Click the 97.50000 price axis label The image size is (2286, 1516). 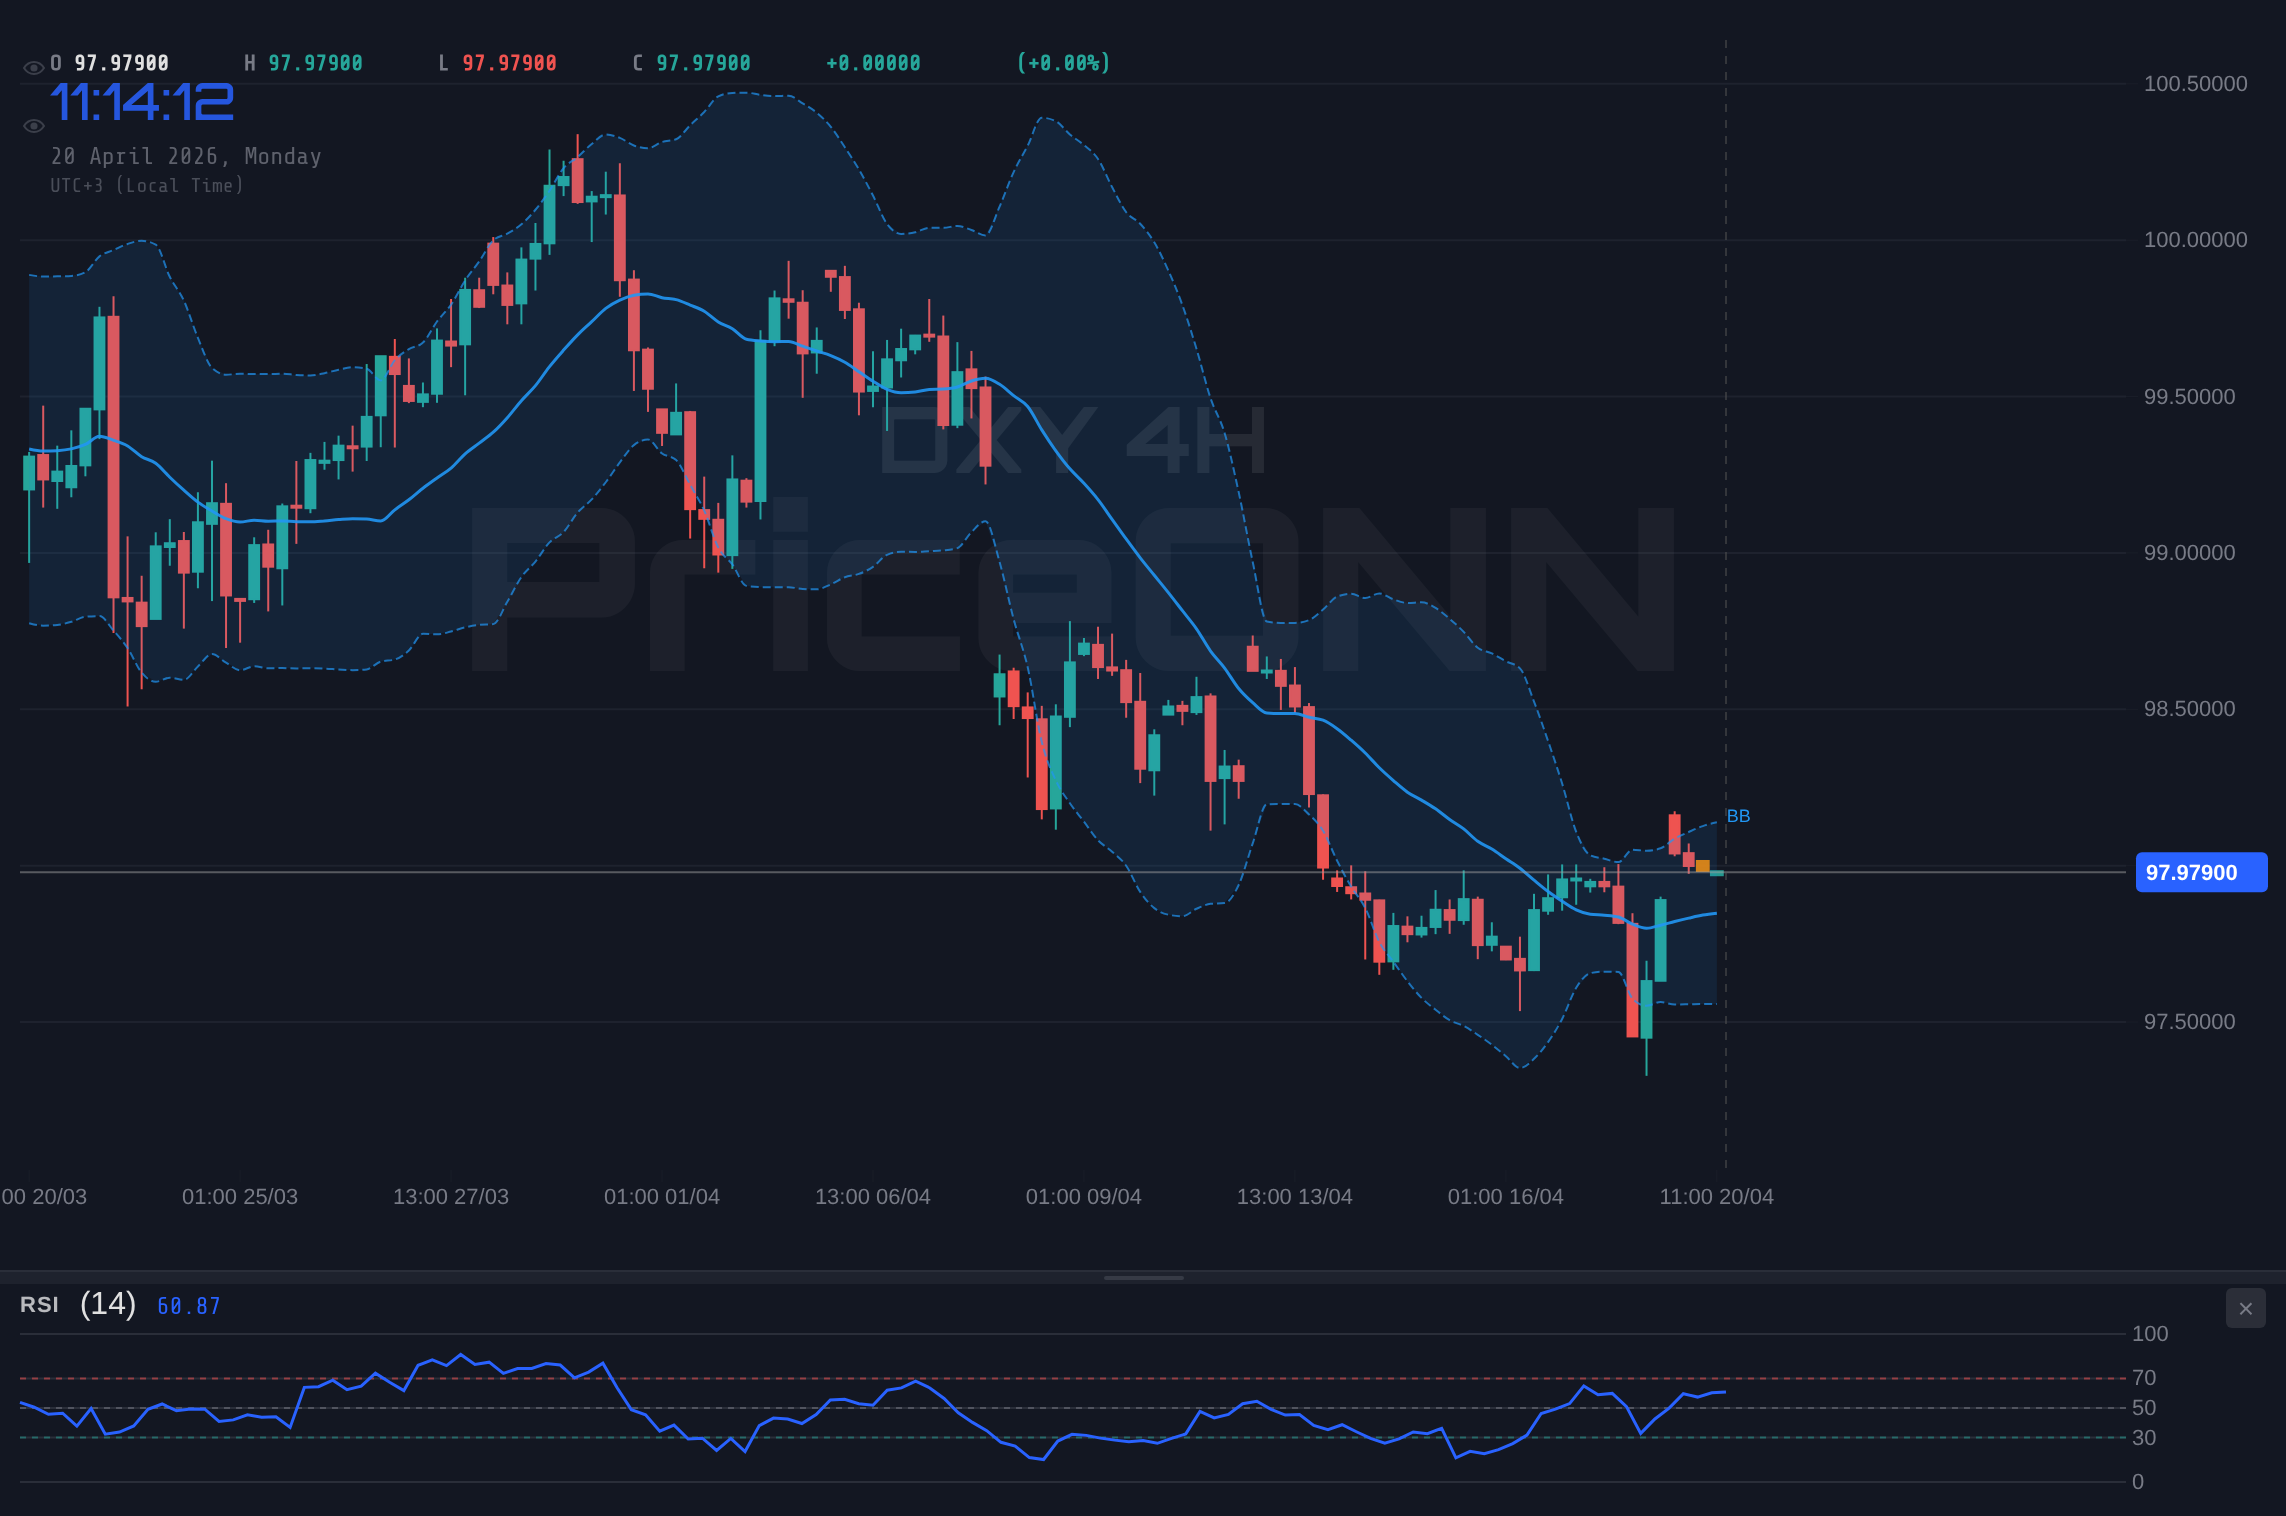(x=2189, y=1022)
